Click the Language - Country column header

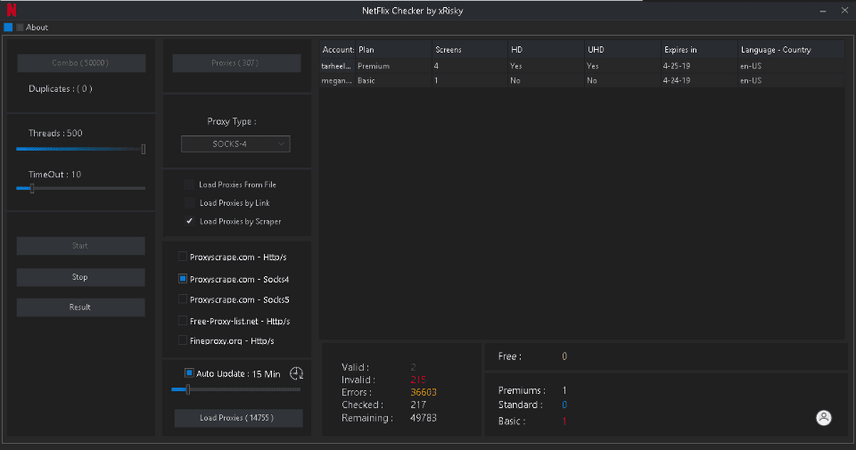coord(791,50)
